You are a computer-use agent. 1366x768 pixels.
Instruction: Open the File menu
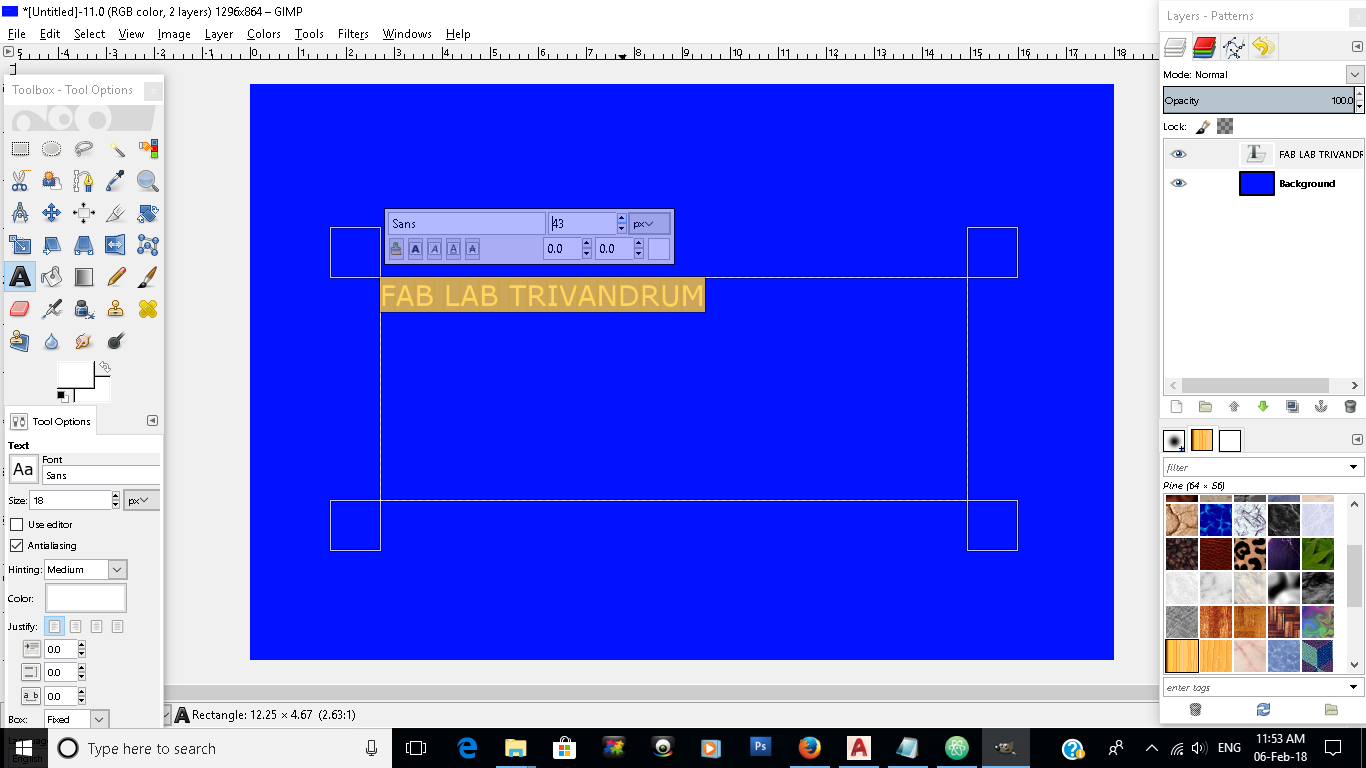pos(16,33)
